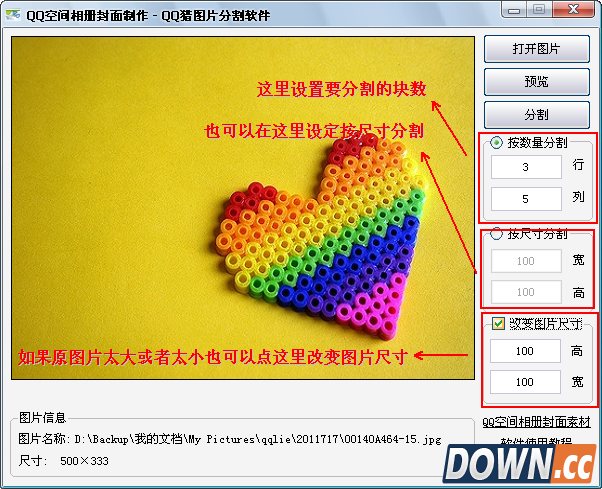The height and width of the screenshot is (489, 602).
Task: Minimize the QQ猪图片分割软件 window
Action: pyautogui.click(x=514, y=9)
